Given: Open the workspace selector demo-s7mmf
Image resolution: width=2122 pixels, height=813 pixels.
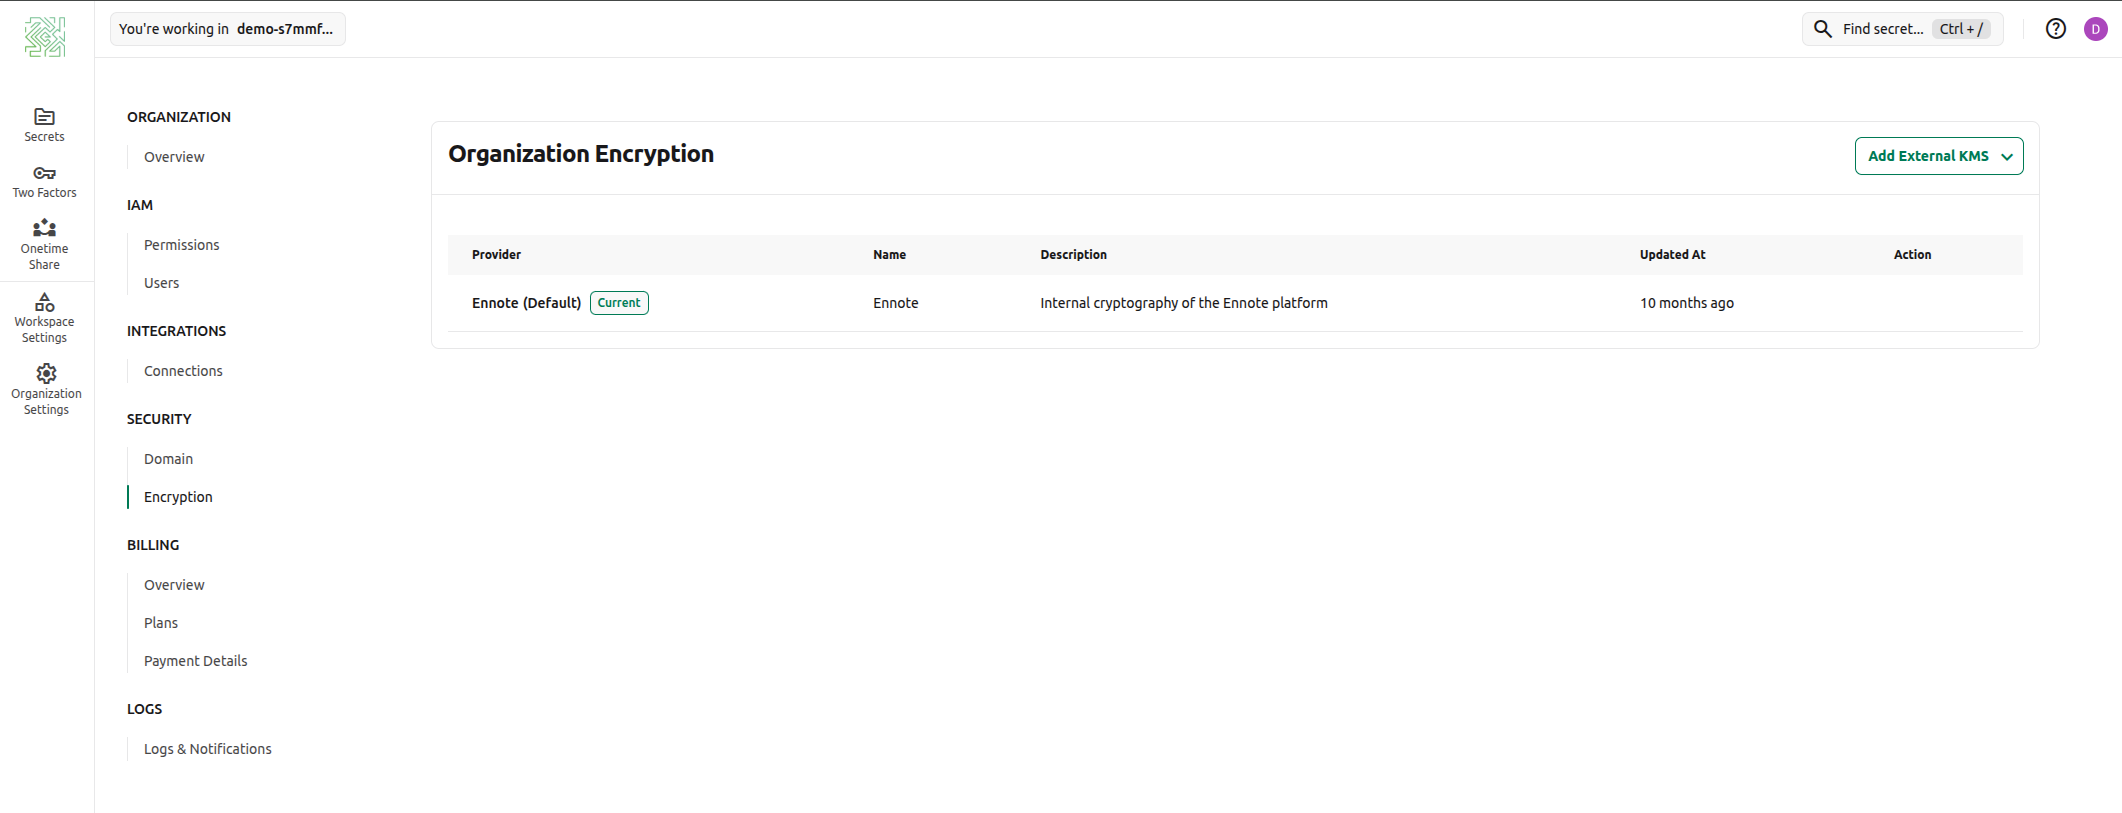Looking at the screenshot, I should point(228,29).
